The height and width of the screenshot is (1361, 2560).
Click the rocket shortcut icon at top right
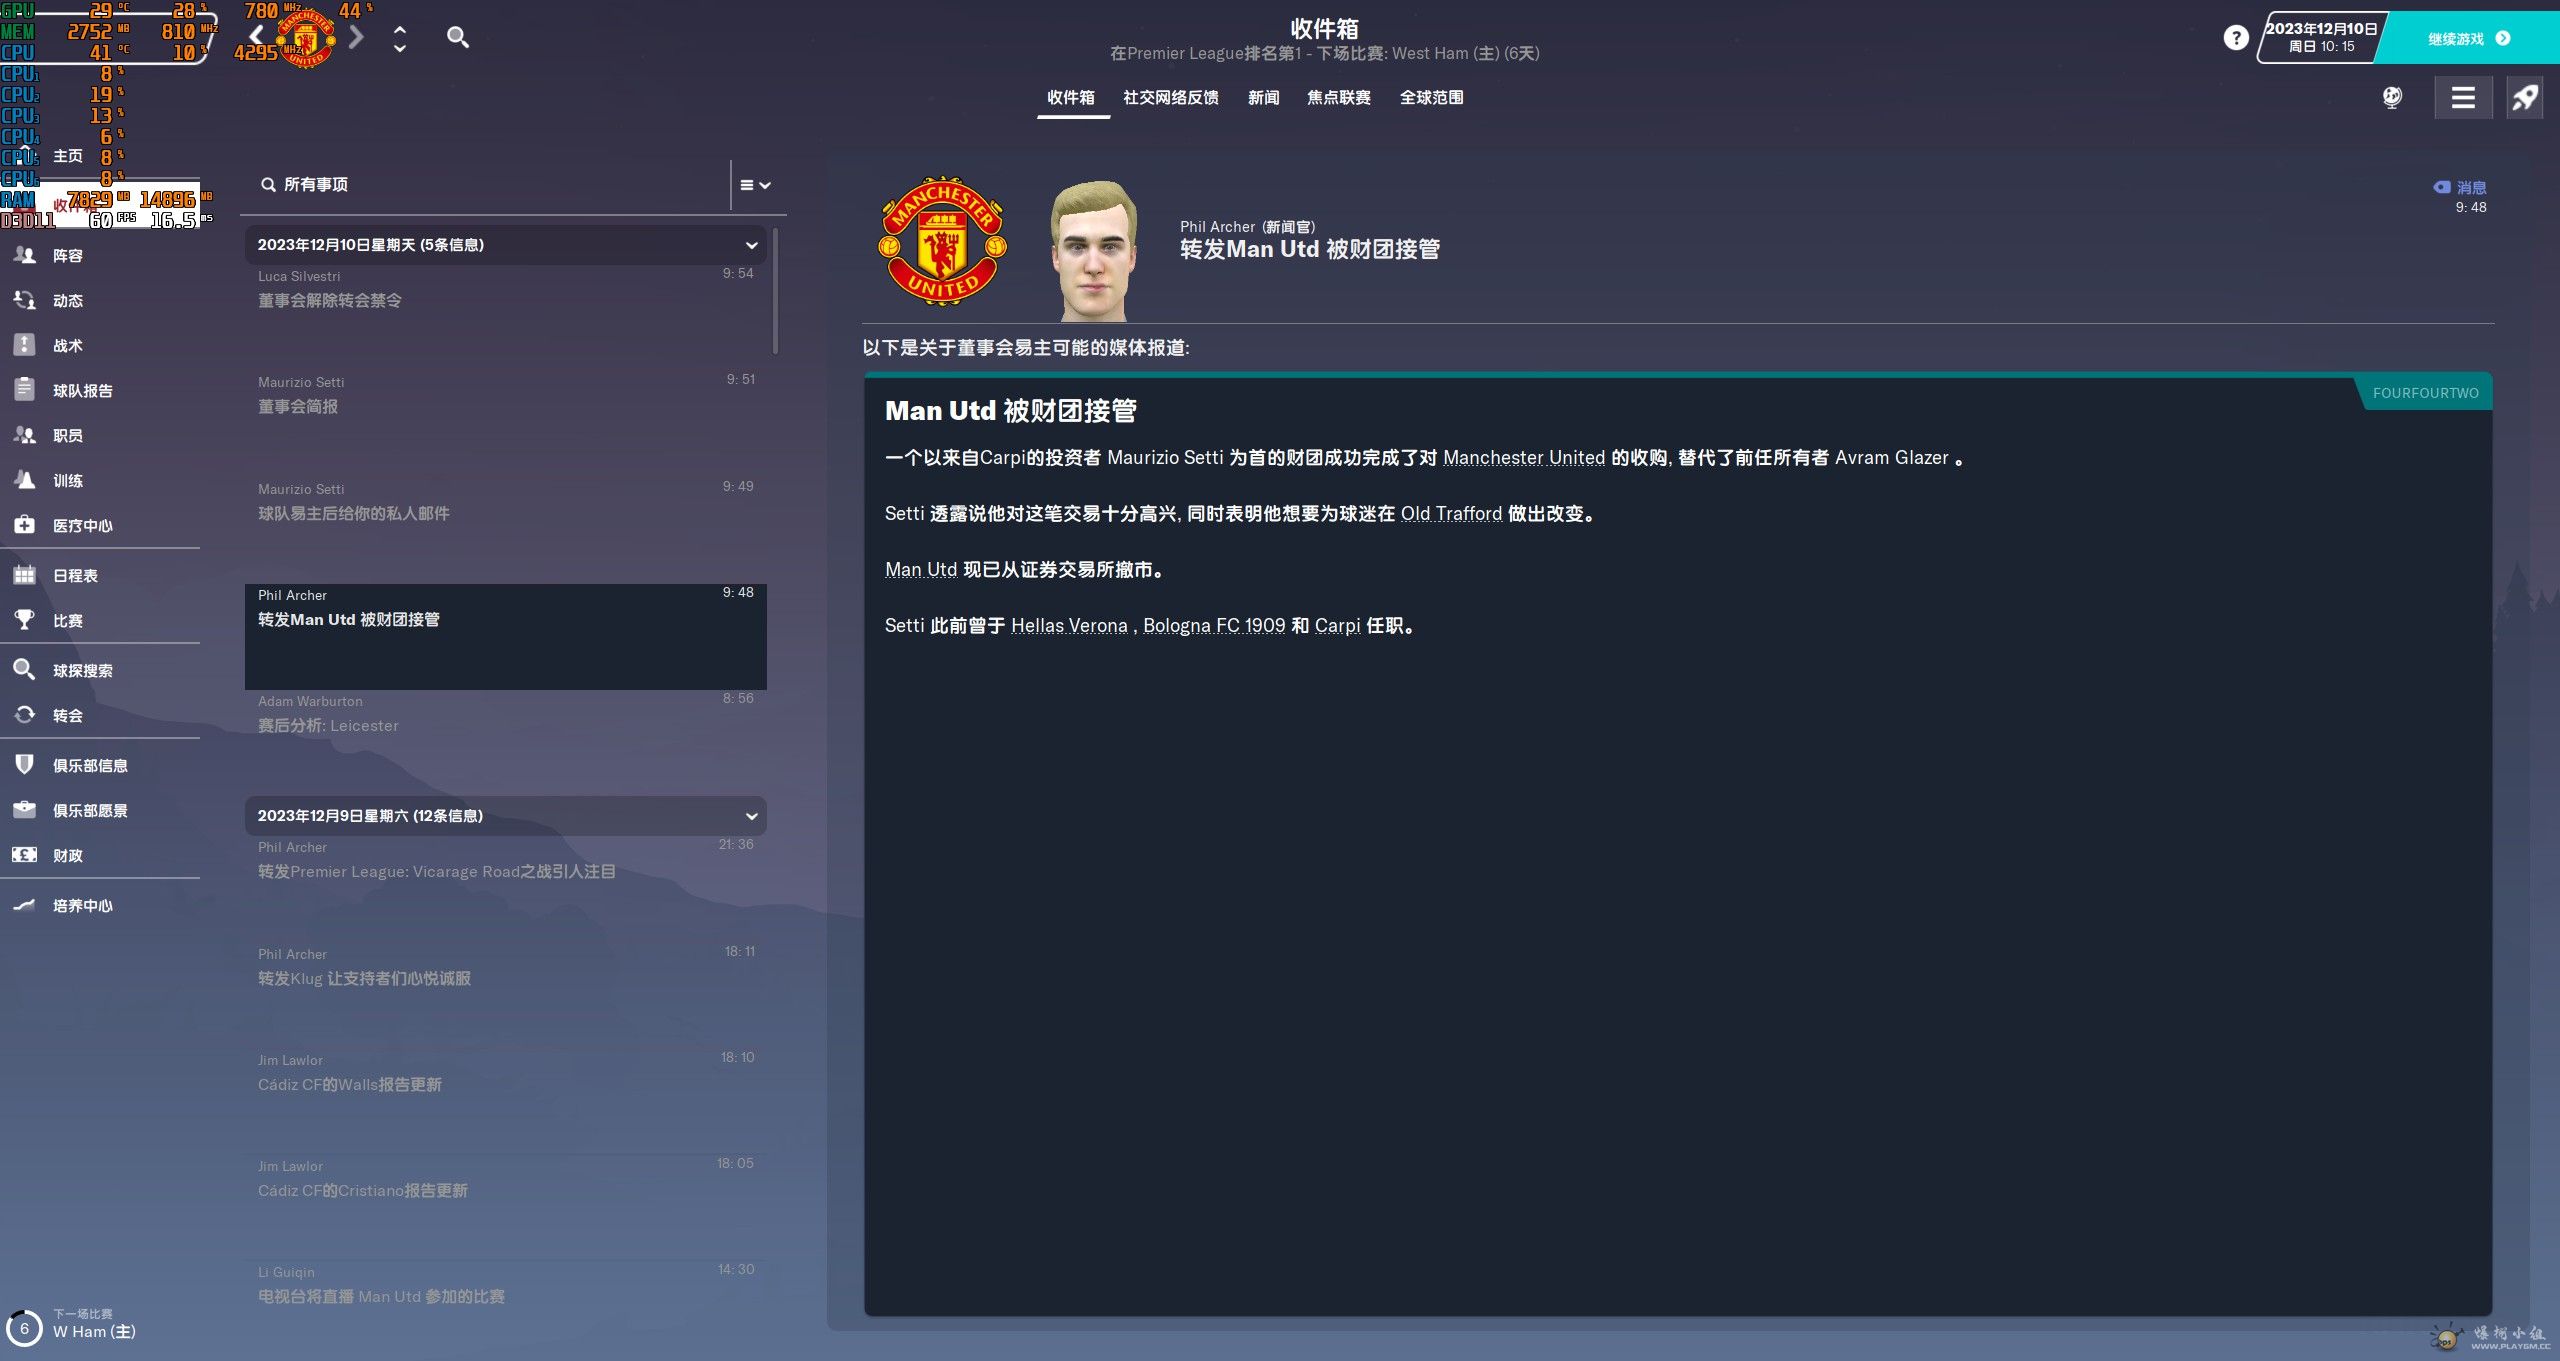pyautogui.click(x=2525, y=98)
